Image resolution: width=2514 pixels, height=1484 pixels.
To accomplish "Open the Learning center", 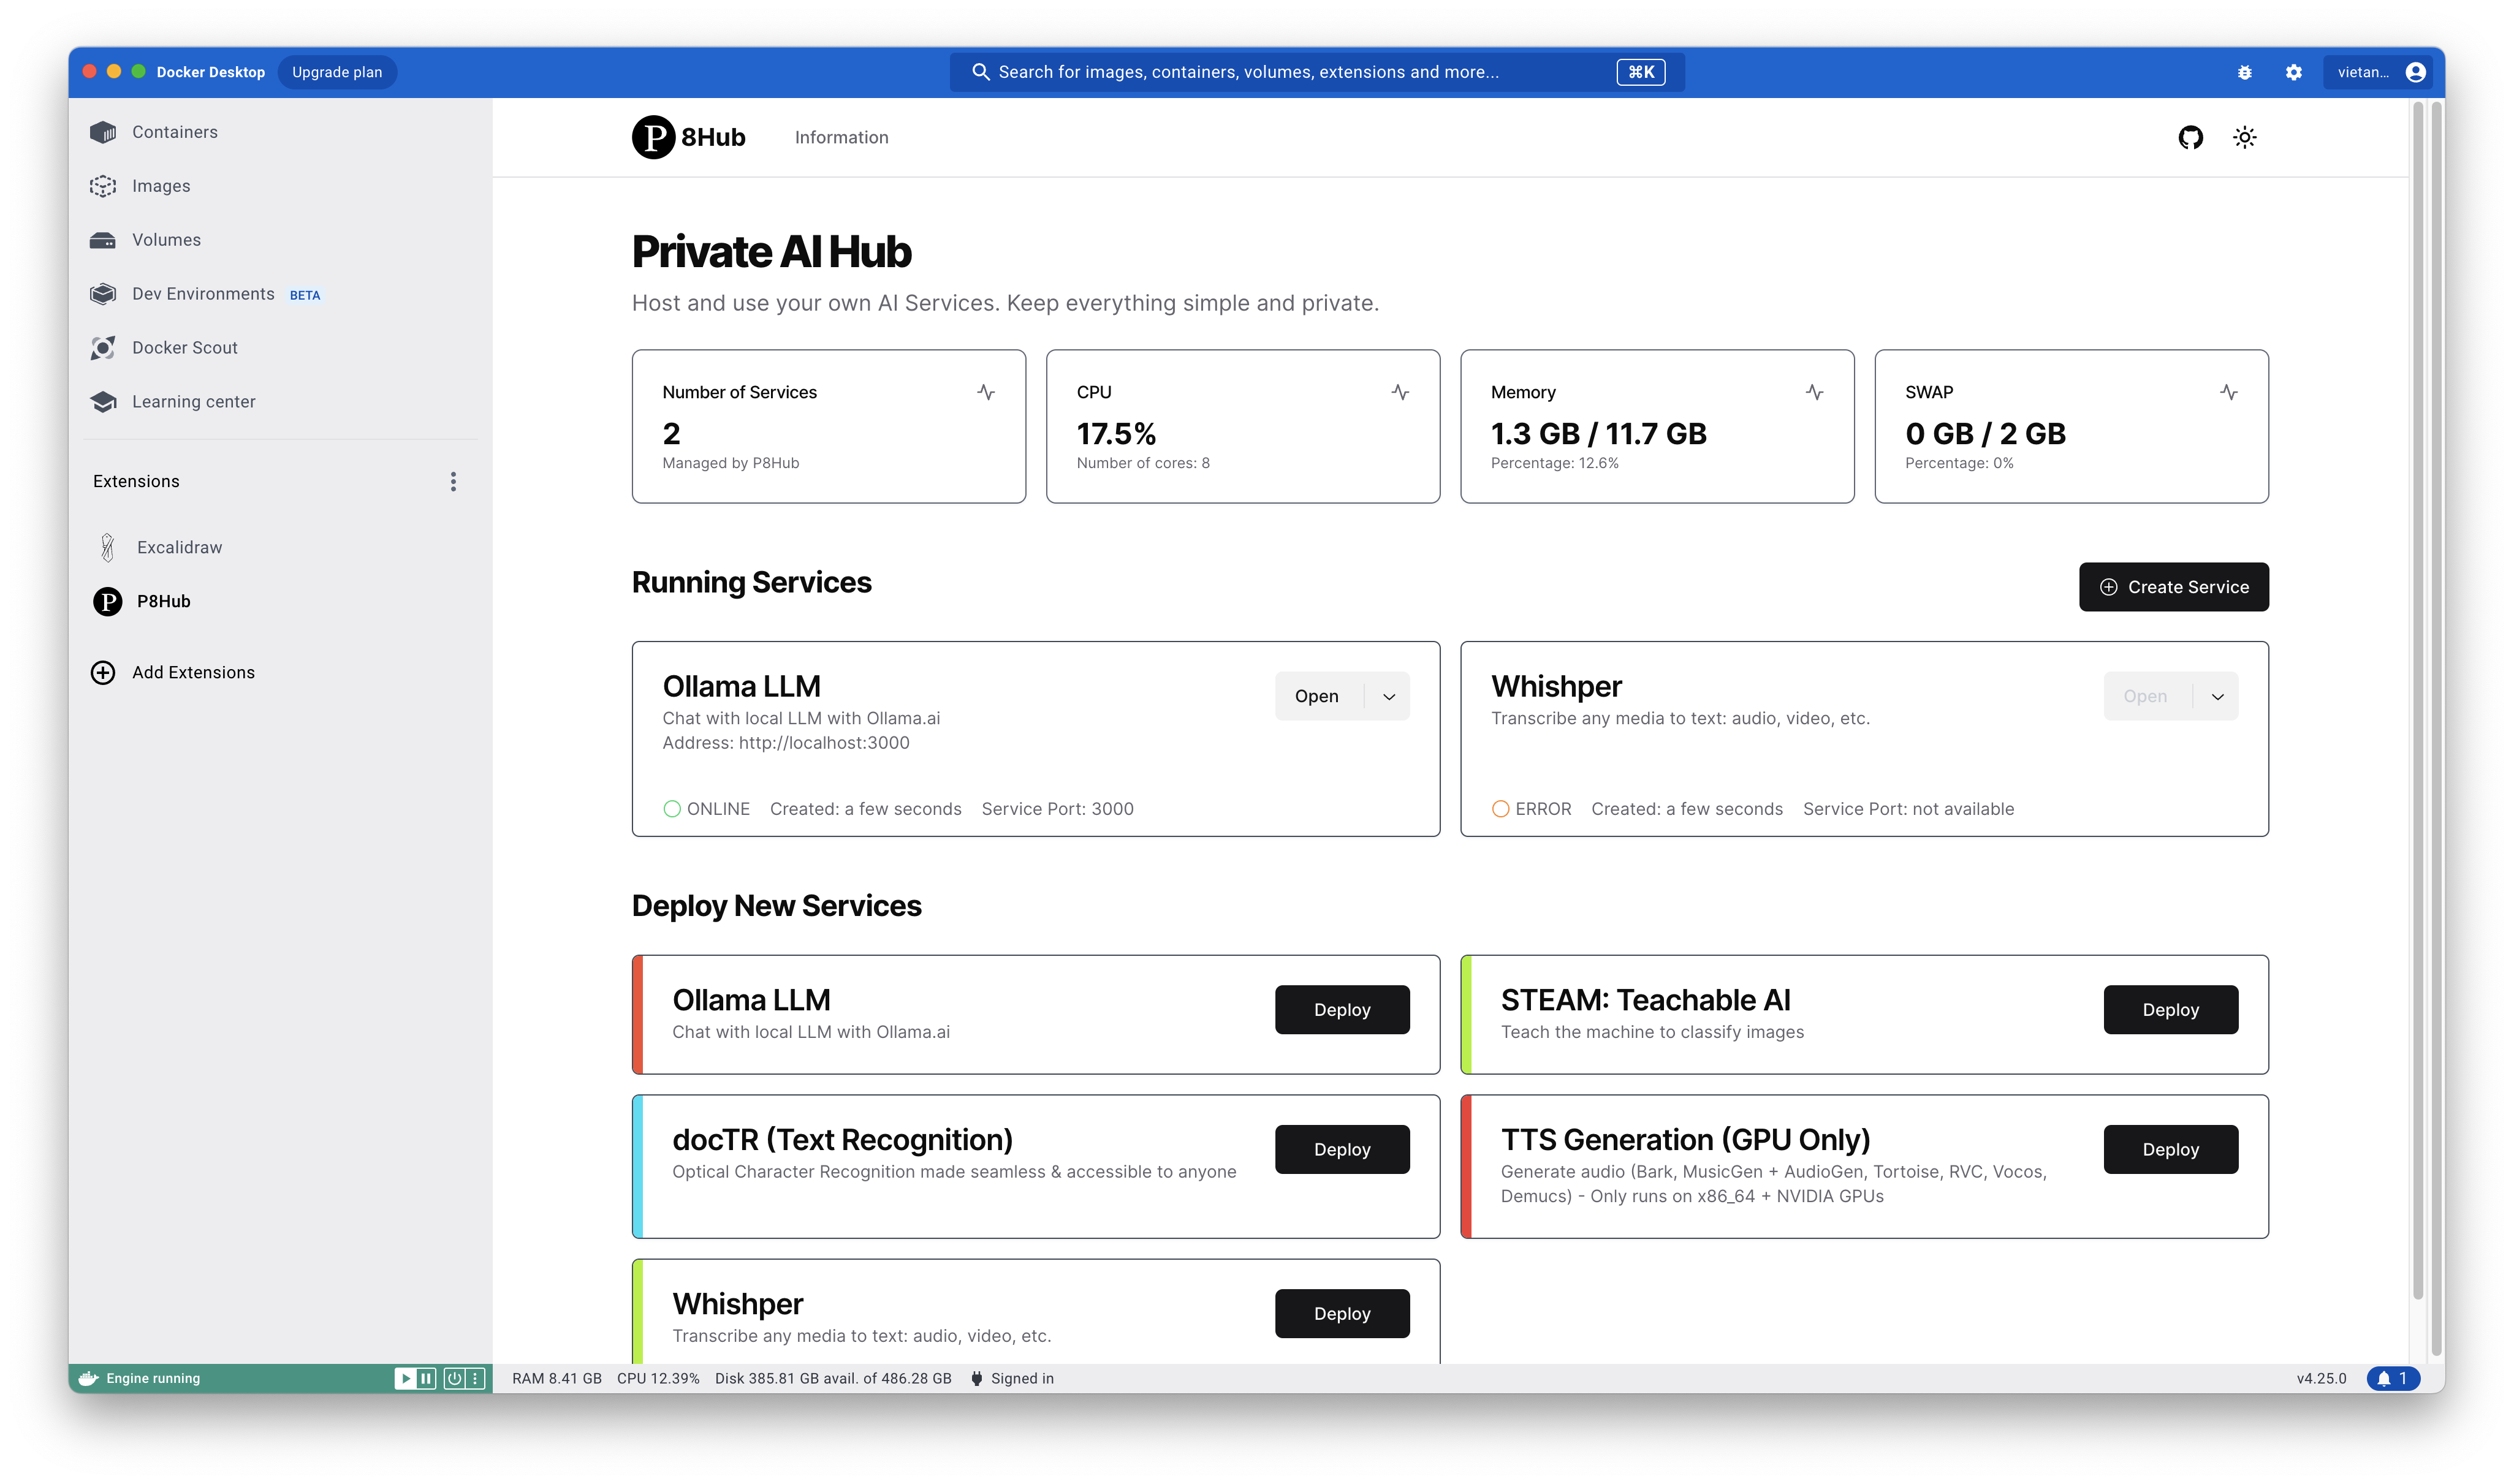I will [193, 401].
